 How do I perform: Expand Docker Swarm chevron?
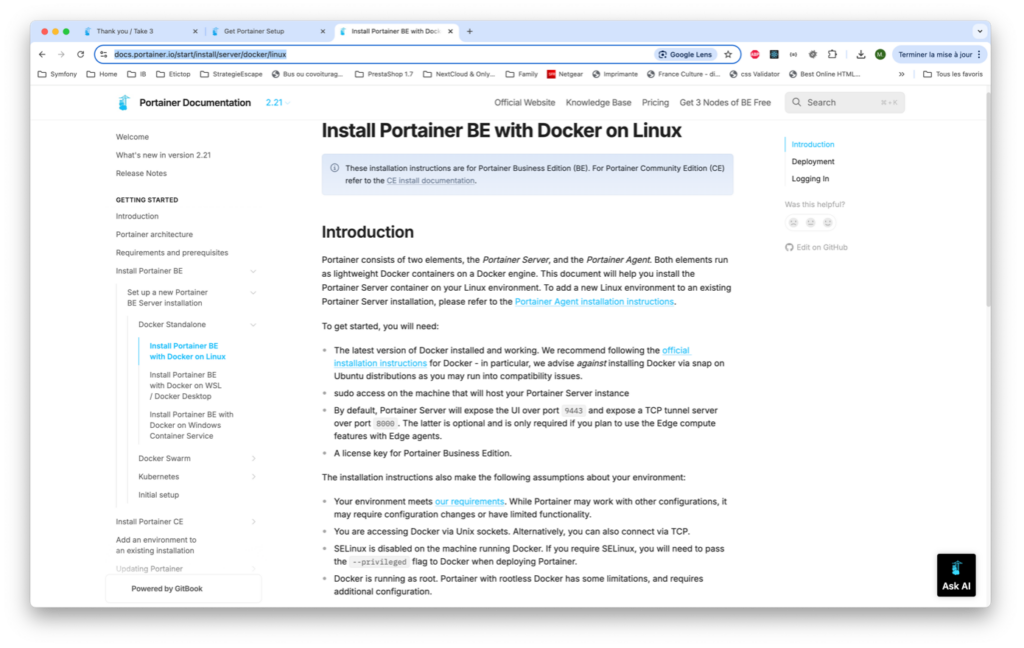[x=253, y=459]
